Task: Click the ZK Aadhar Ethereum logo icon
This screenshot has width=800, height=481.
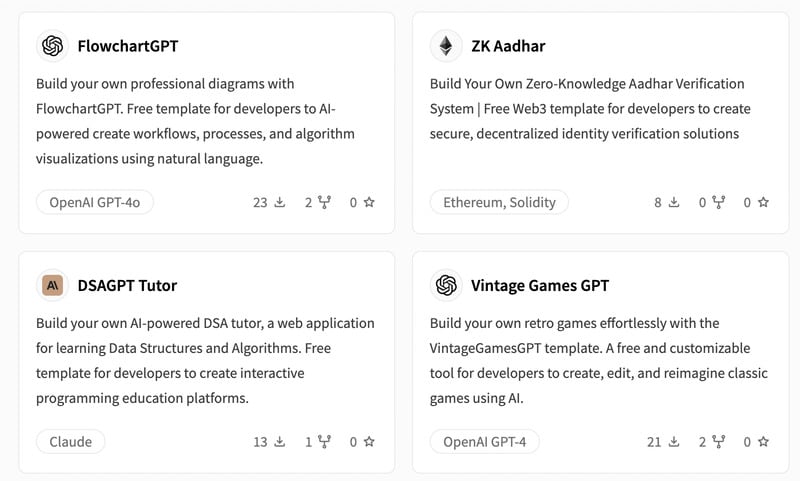Action: (x=446, y=46)
